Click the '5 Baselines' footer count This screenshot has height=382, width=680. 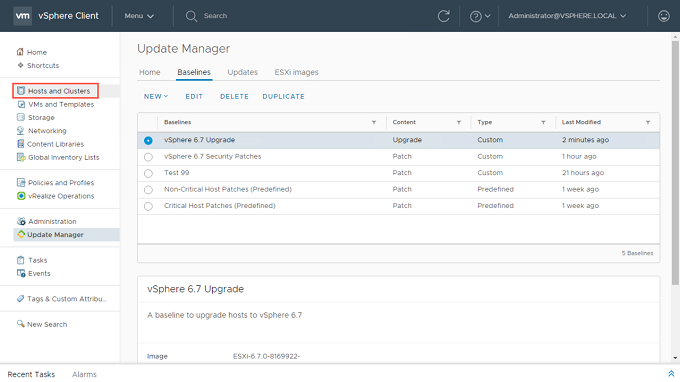click(x=638, y=253)
